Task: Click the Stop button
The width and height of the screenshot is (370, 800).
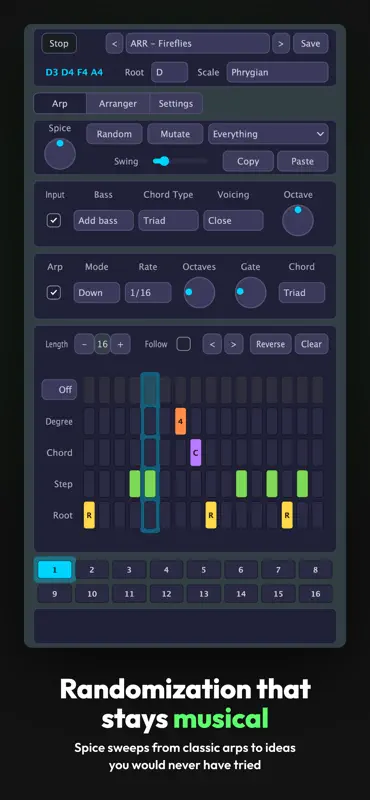Action: pyautogui.click(x=59, y=43)
